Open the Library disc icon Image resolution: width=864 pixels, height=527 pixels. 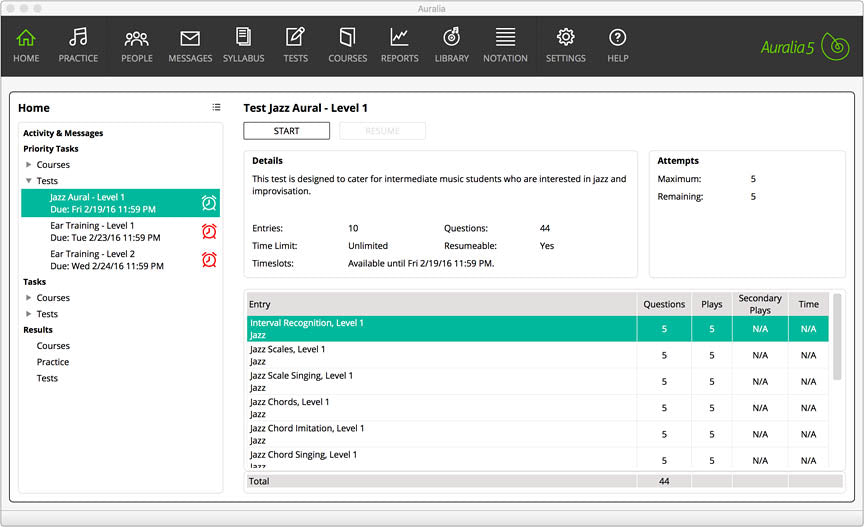click(451, 37)
